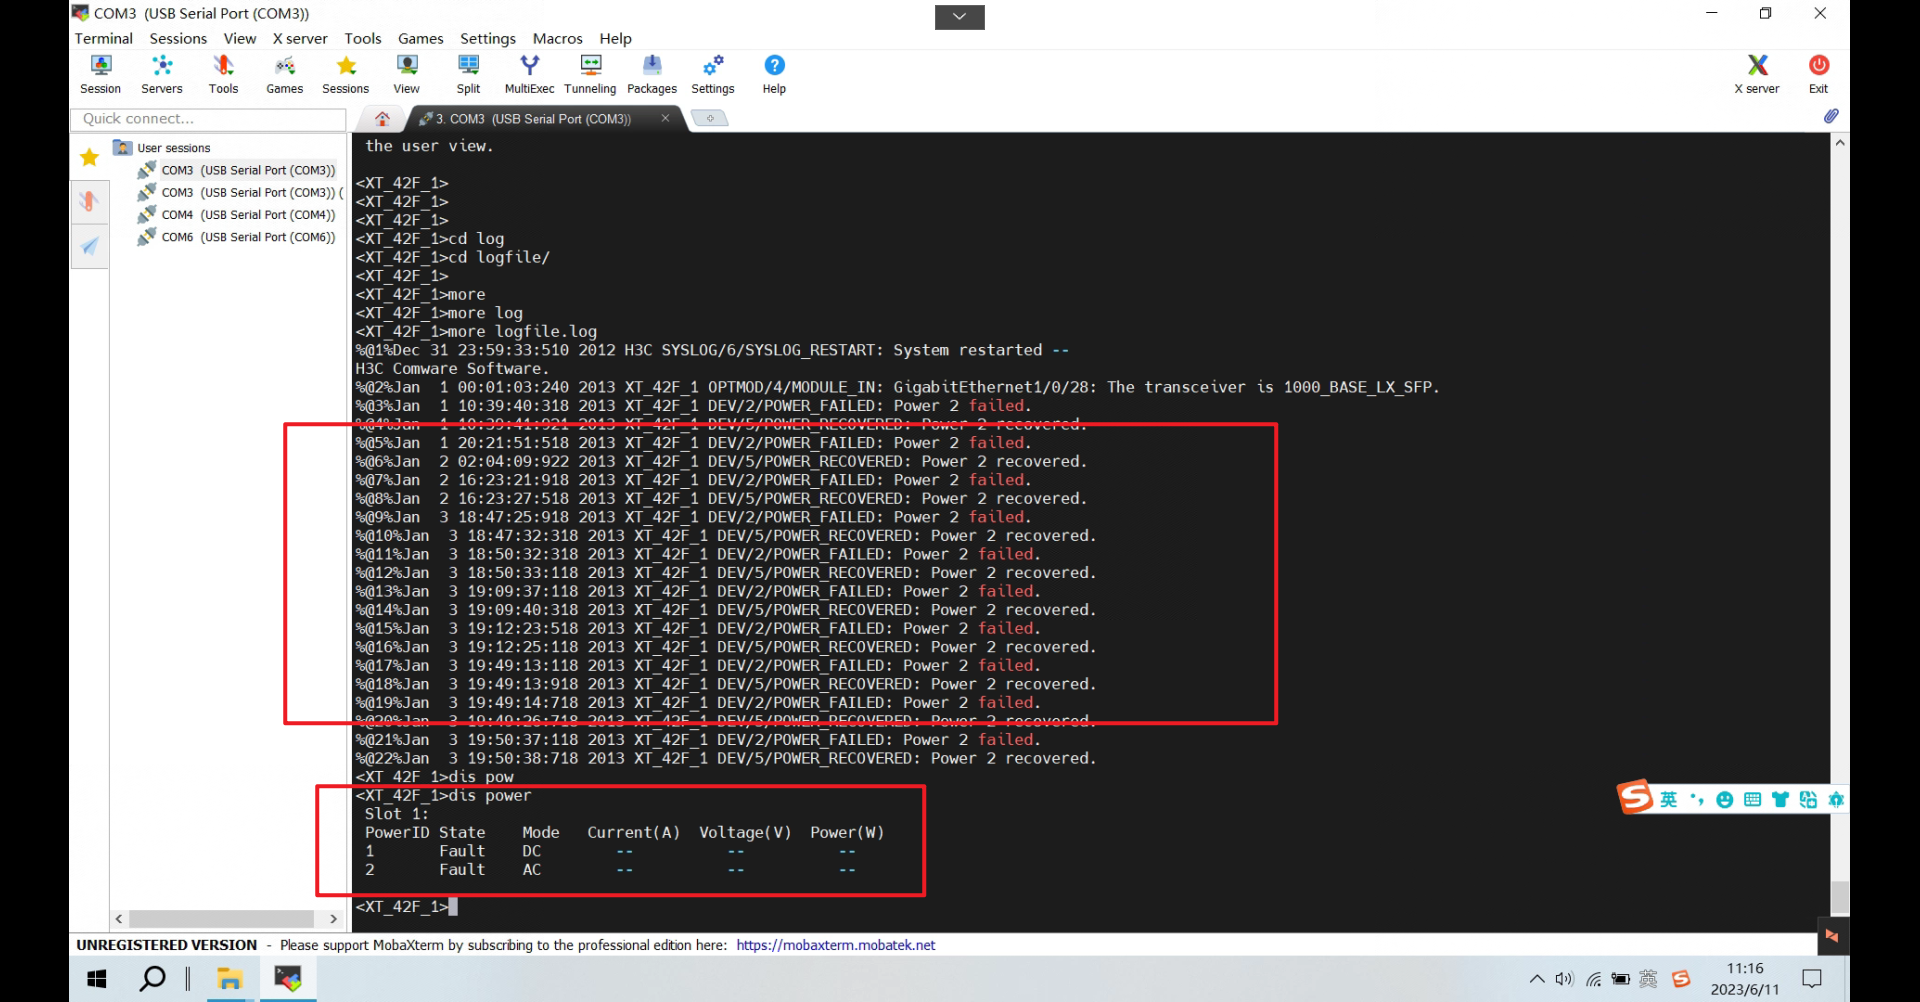Open the Windows Start menu
This screenshot has height=1002, width=1920.
(97, 979)
